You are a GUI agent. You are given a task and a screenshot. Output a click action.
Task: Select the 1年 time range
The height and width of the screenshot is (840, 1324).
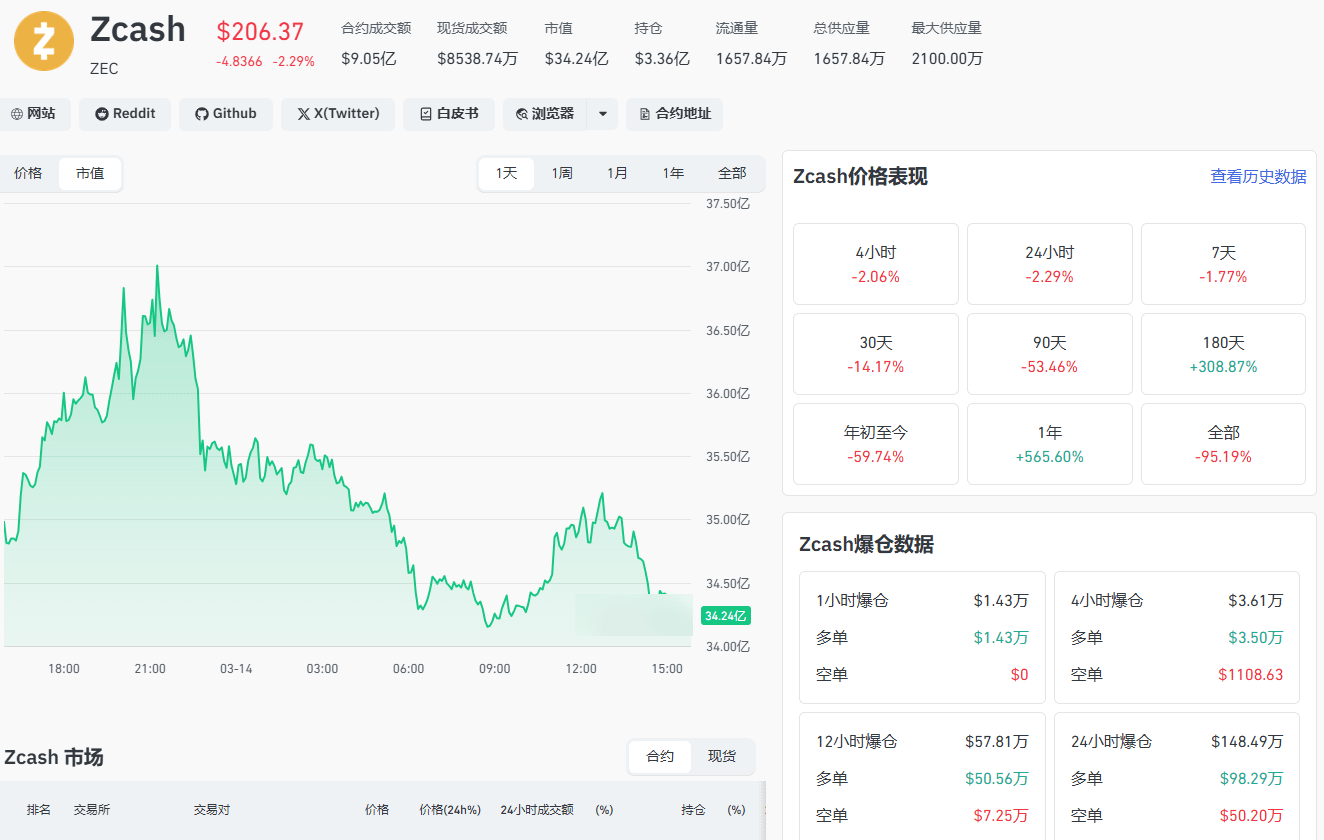(673, 173)
